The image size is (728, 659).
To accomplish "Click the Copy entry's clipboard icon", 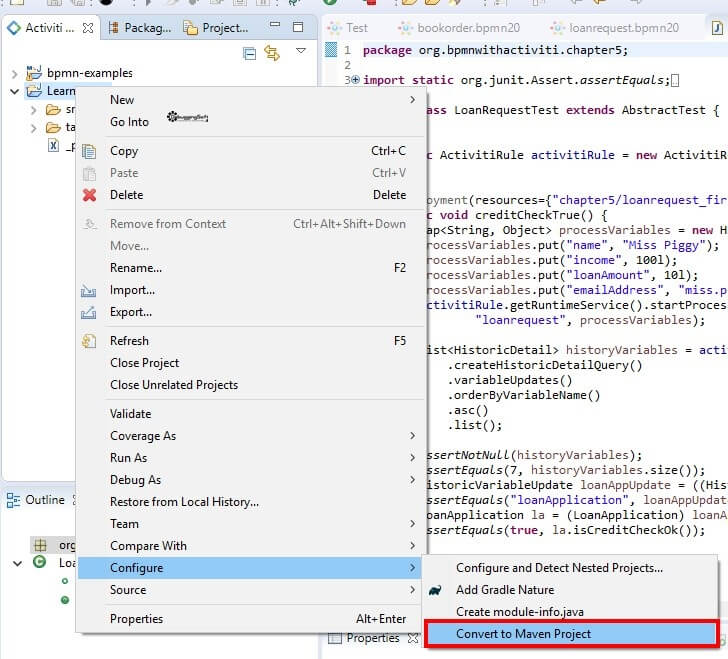I will tap(89, 151).
